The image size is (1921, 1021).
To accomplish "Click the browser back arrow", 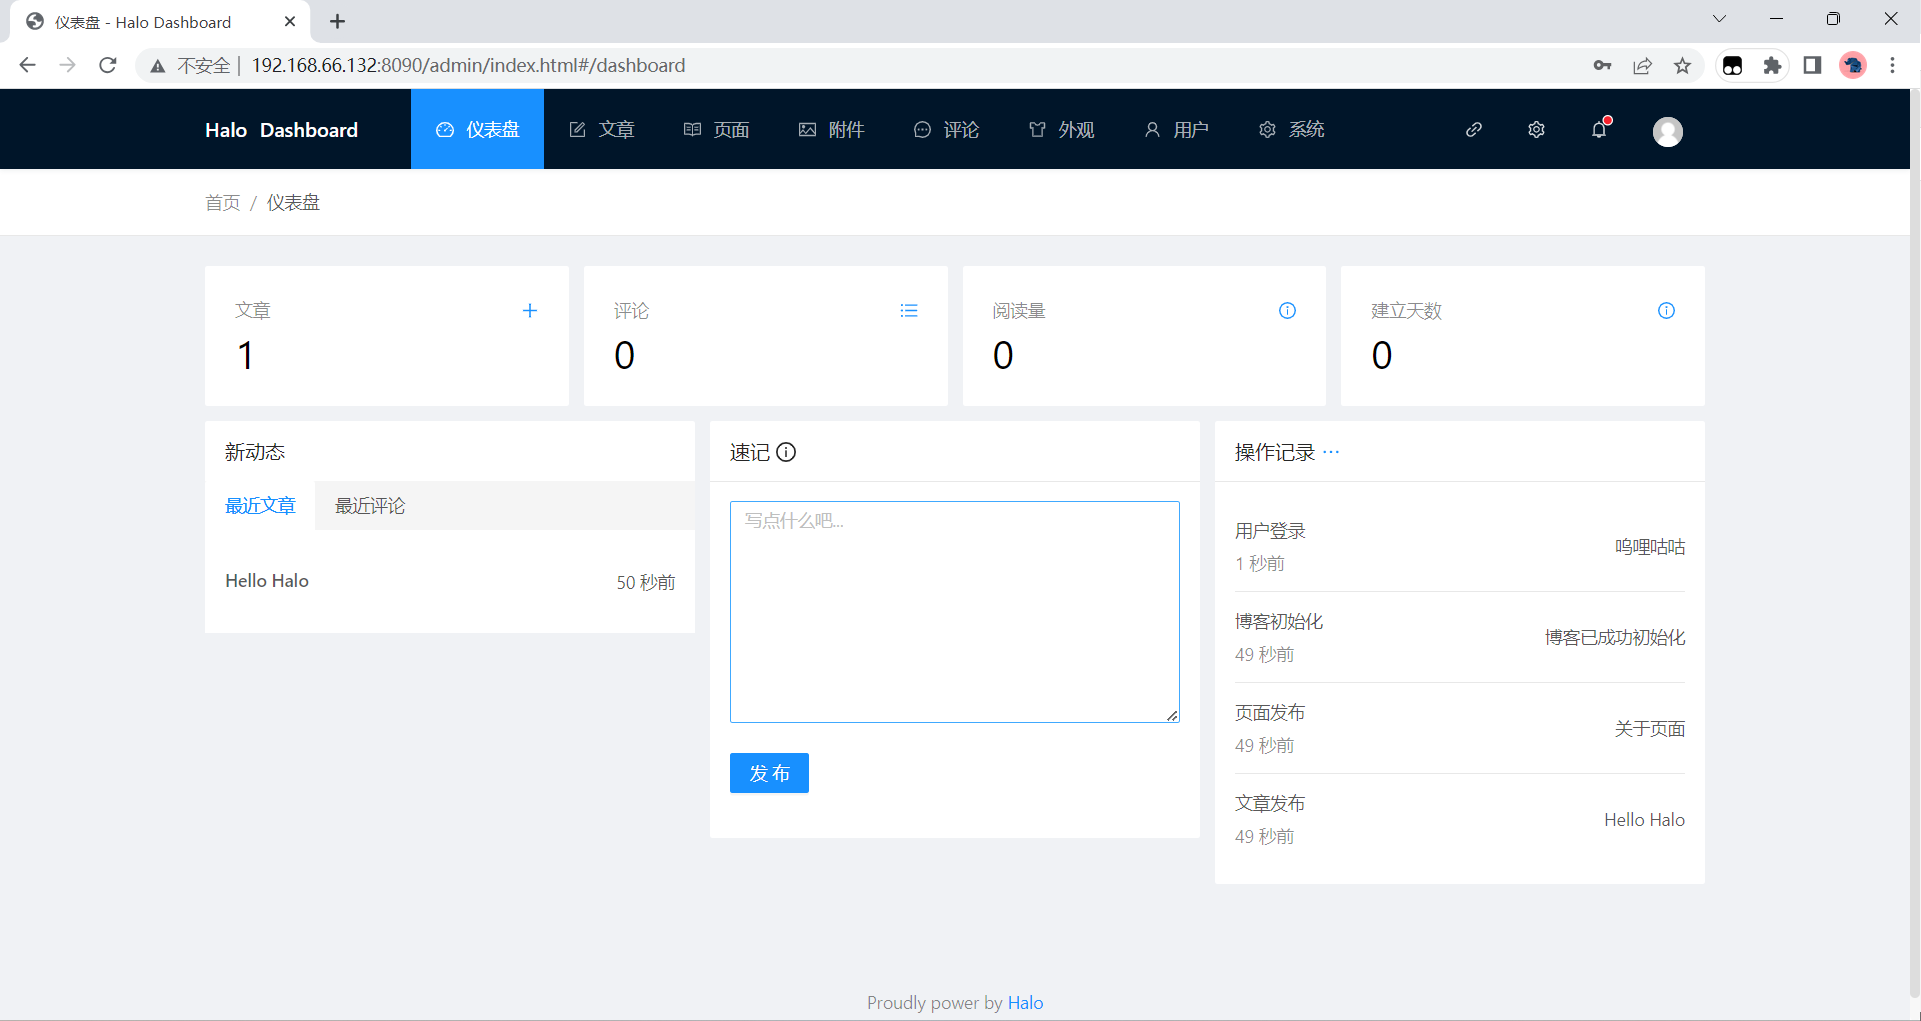I will [28, 65].
